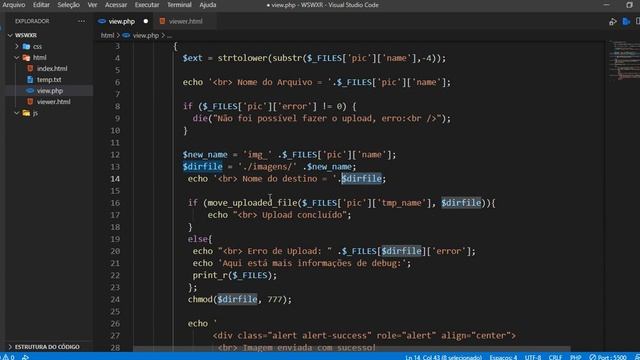
Task: Click $ext variable on line 4
Action: pyautogui.click(x=192, y=58)
